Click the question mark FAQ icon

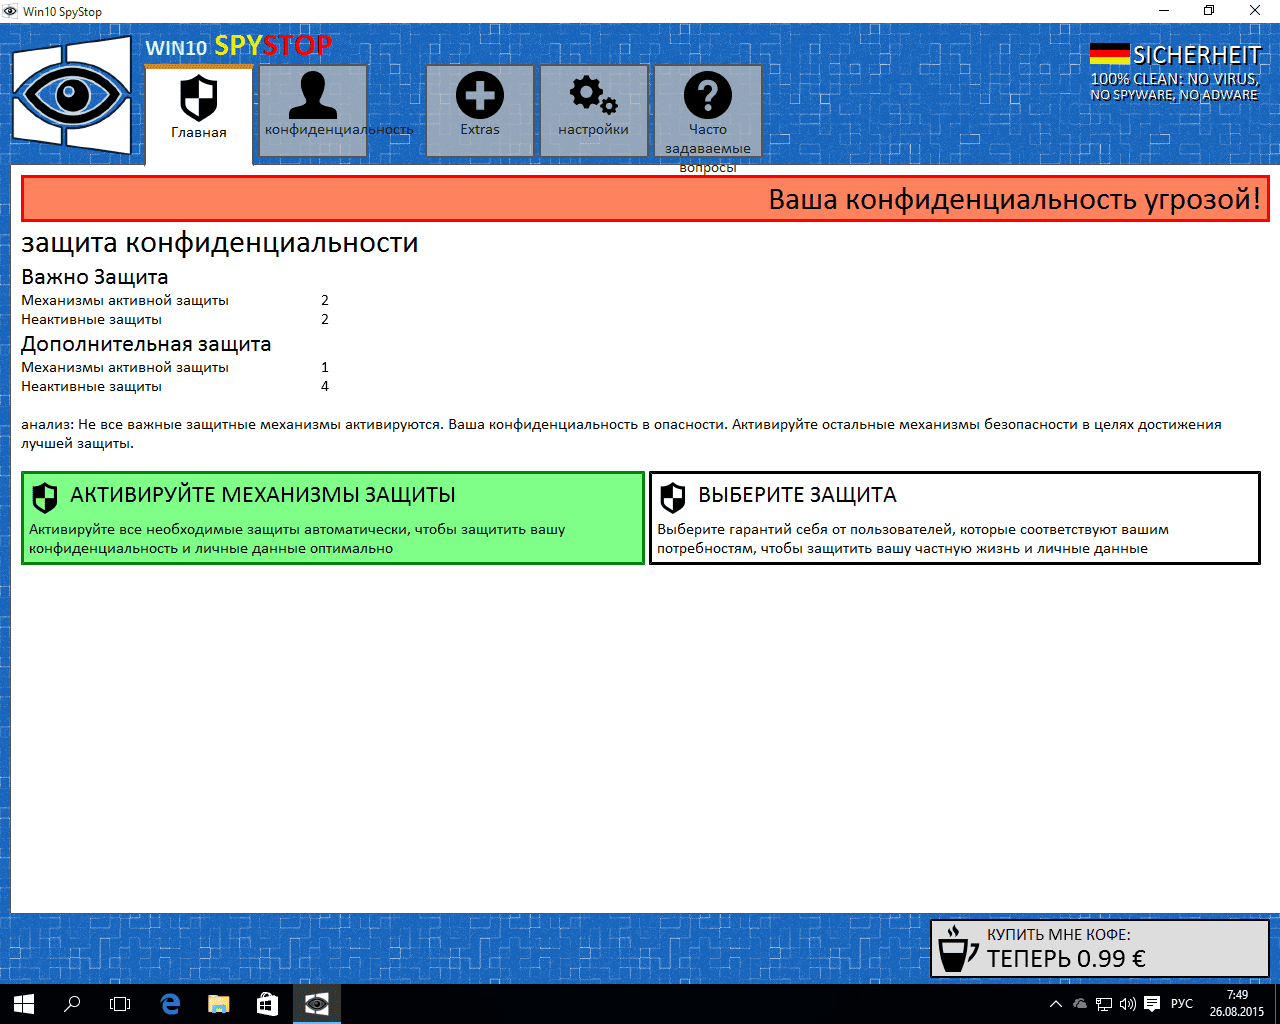click(x=708, y=95)
